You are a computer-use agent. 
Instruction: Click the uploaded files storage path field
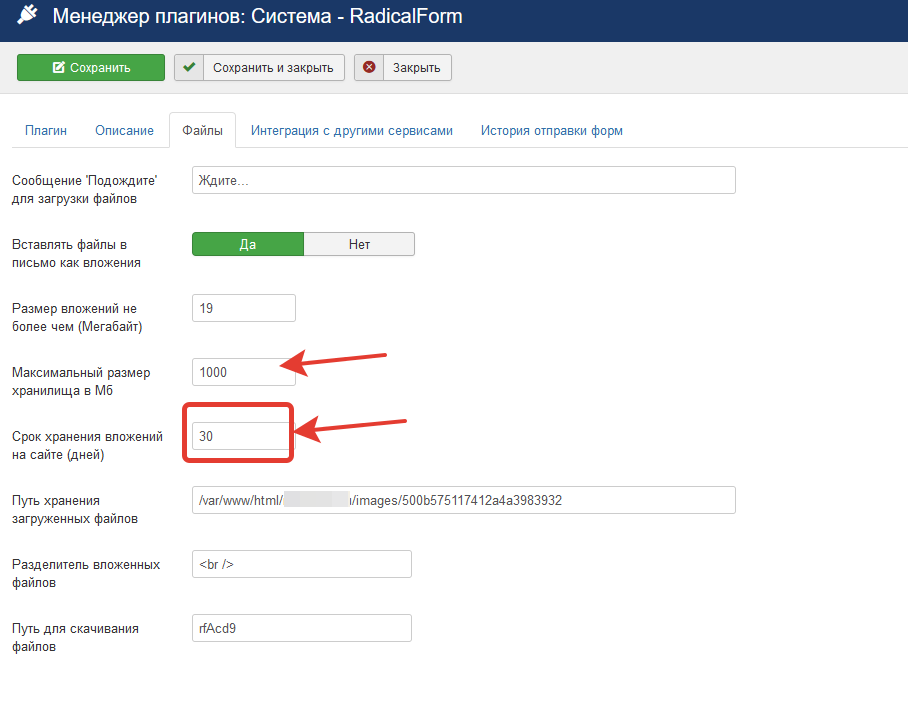(463, 500)
